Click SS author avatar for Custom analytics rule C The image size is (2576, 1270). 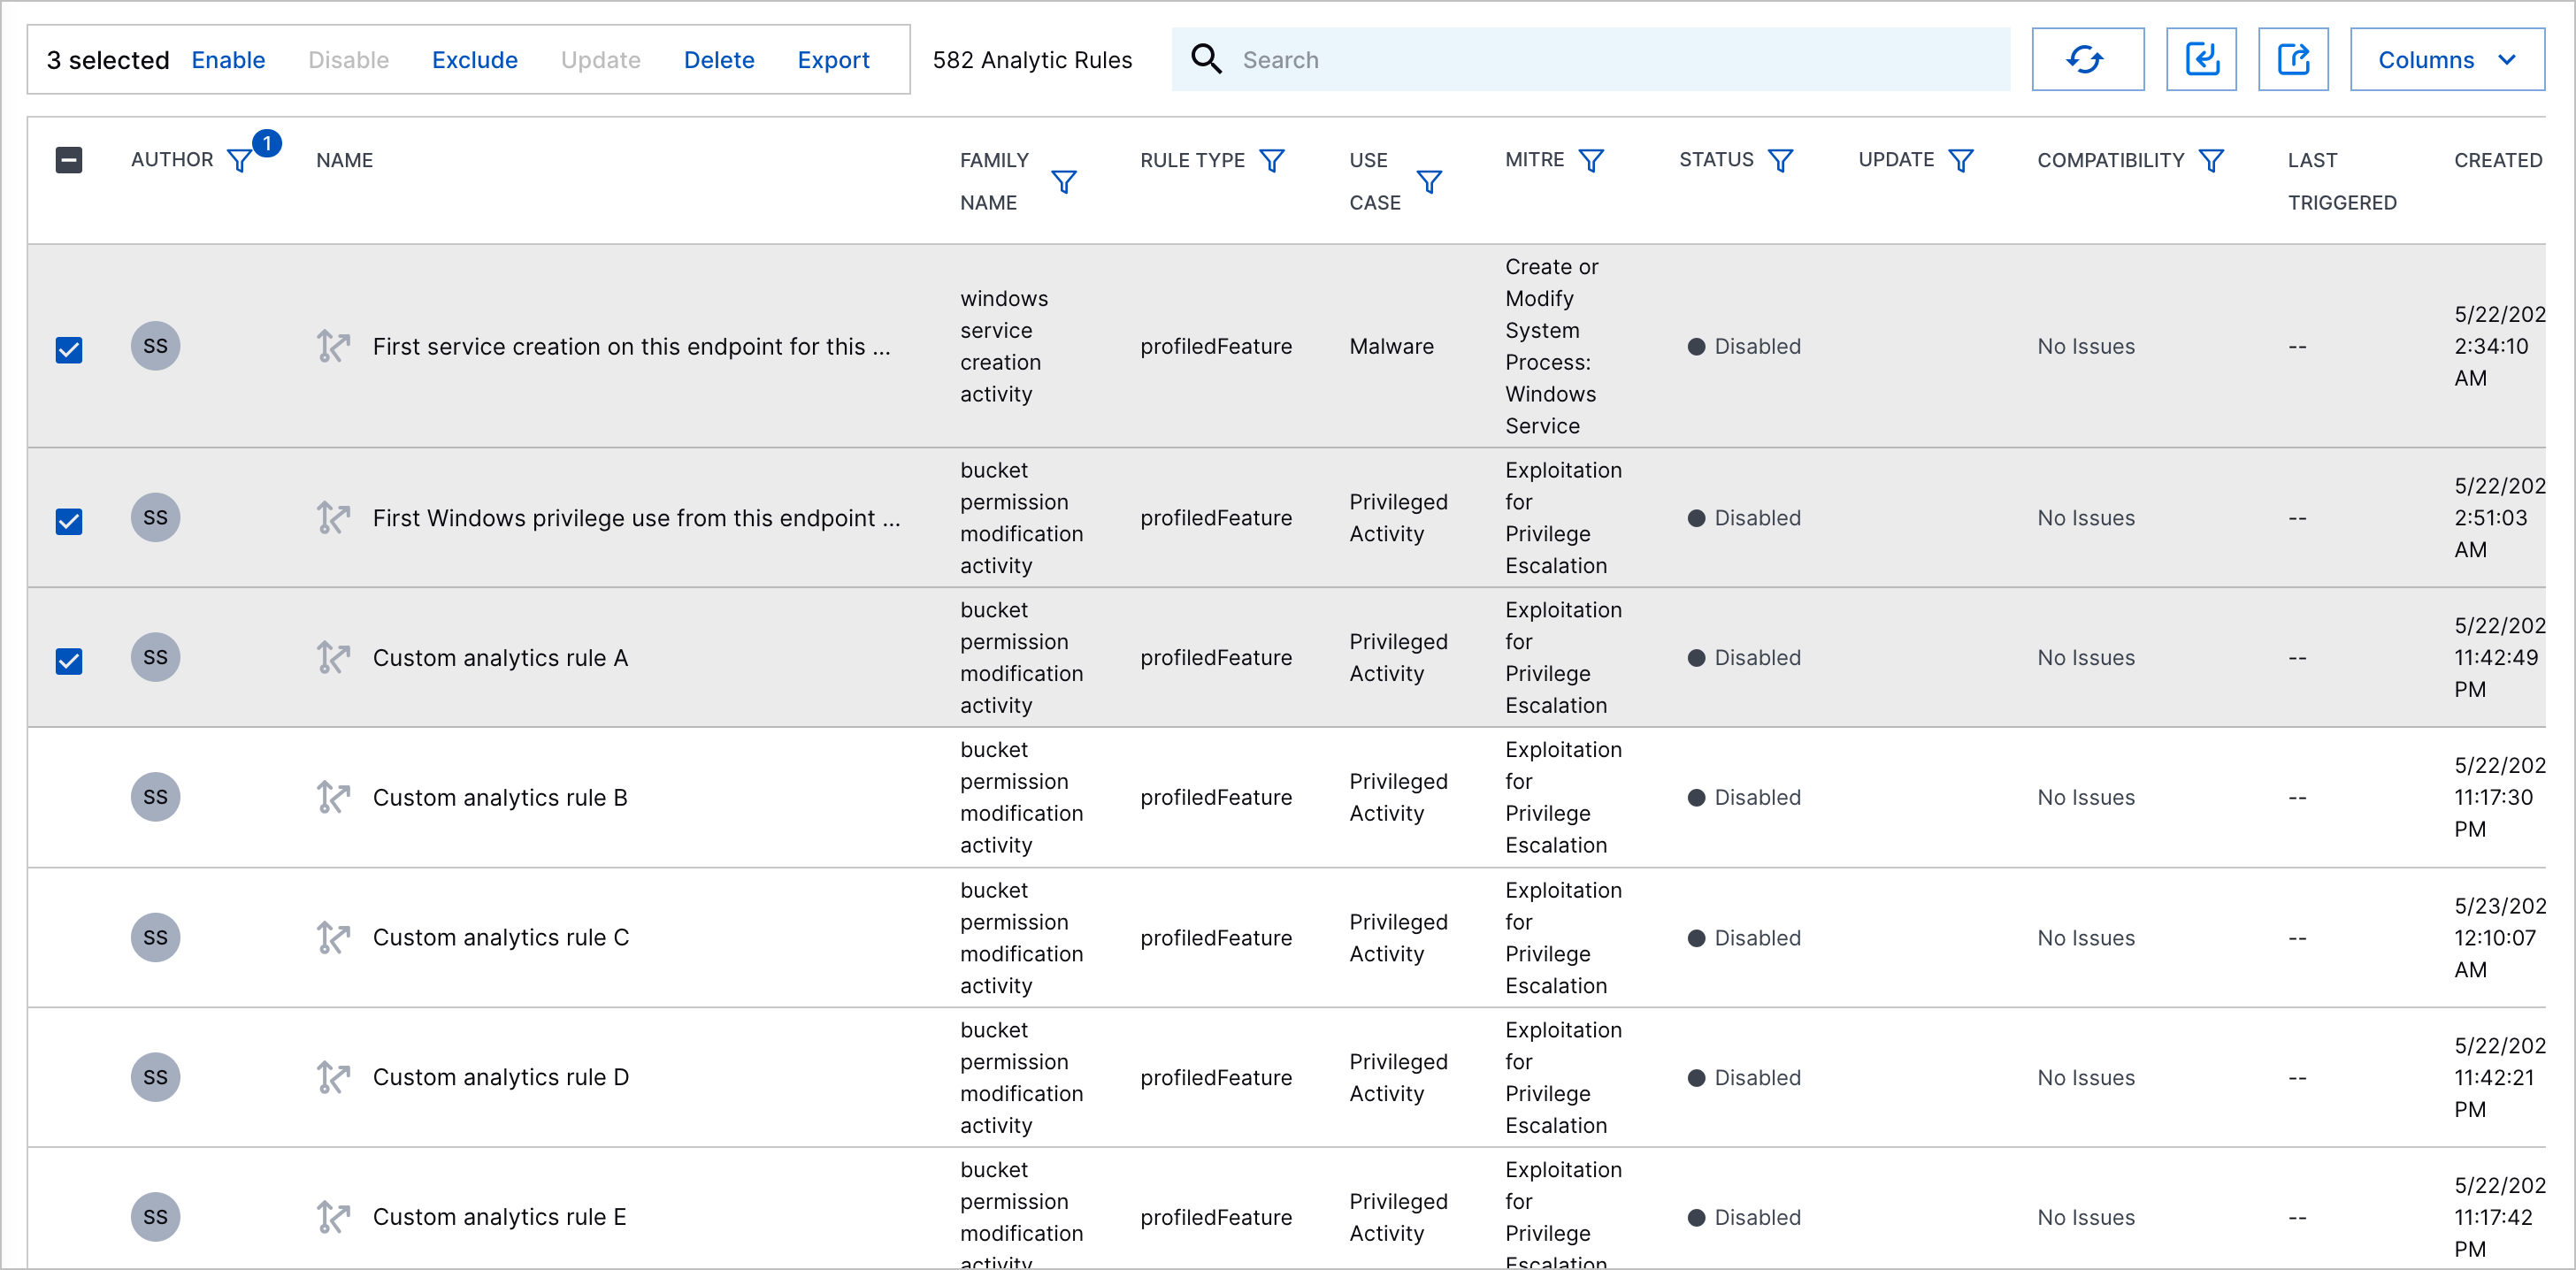[156, 938]
